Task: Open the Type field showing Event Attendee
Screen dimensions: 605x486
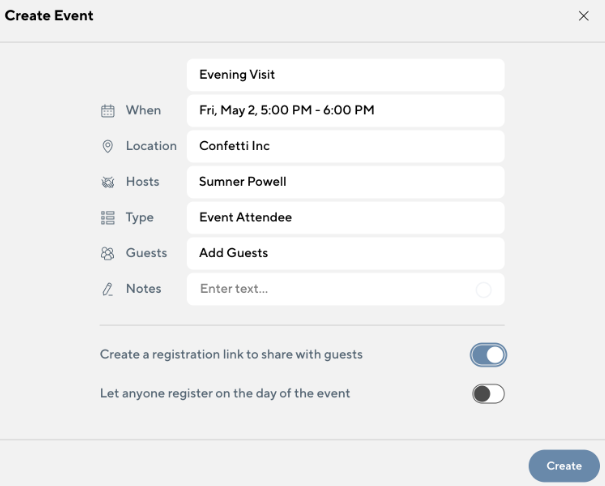Action: pos(345,217)
